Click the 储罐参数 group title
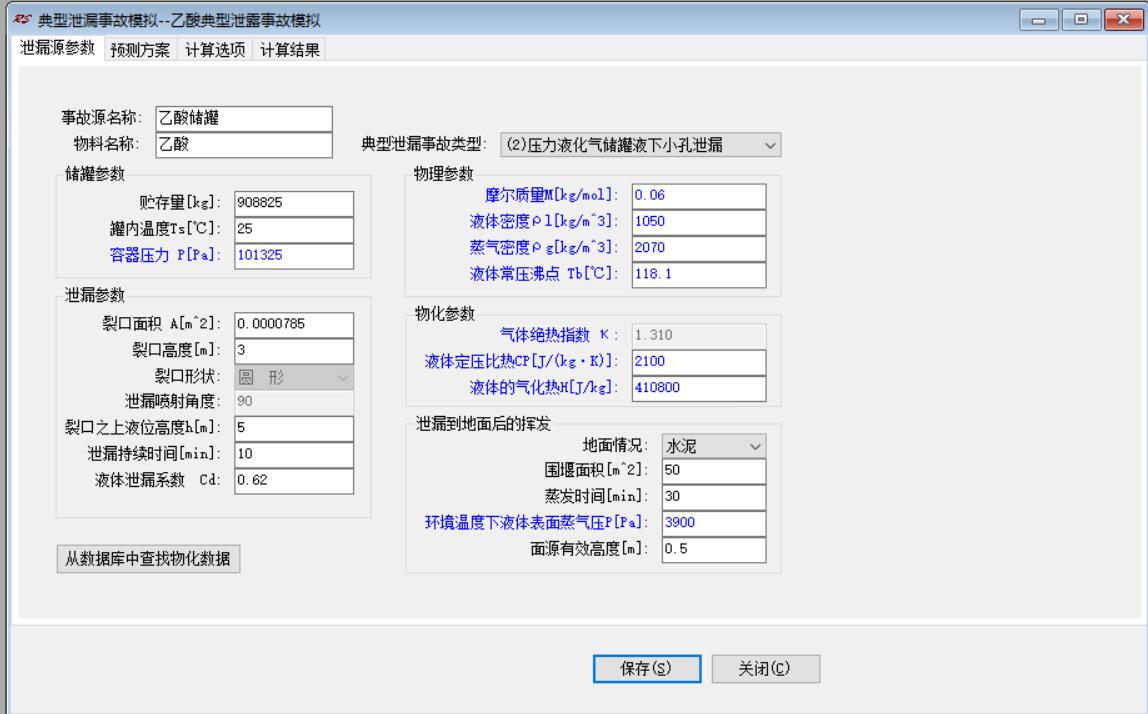Viewport: 1148px width, 714px height. 95,174
